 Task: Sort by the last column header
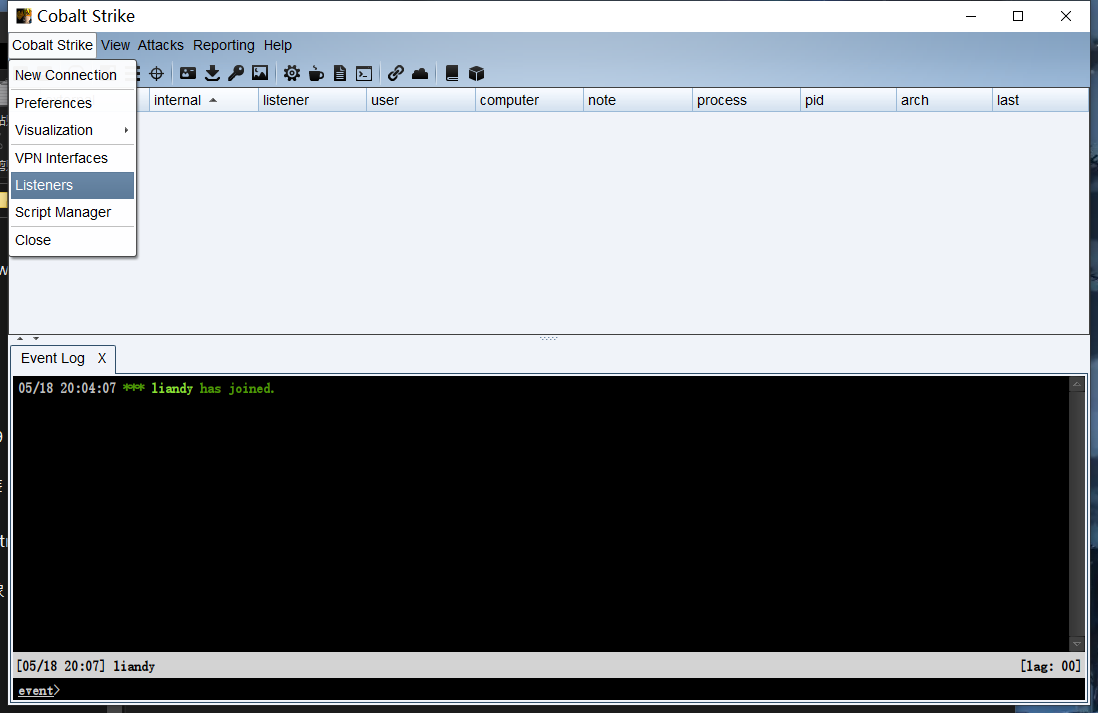click(1040, 100)
